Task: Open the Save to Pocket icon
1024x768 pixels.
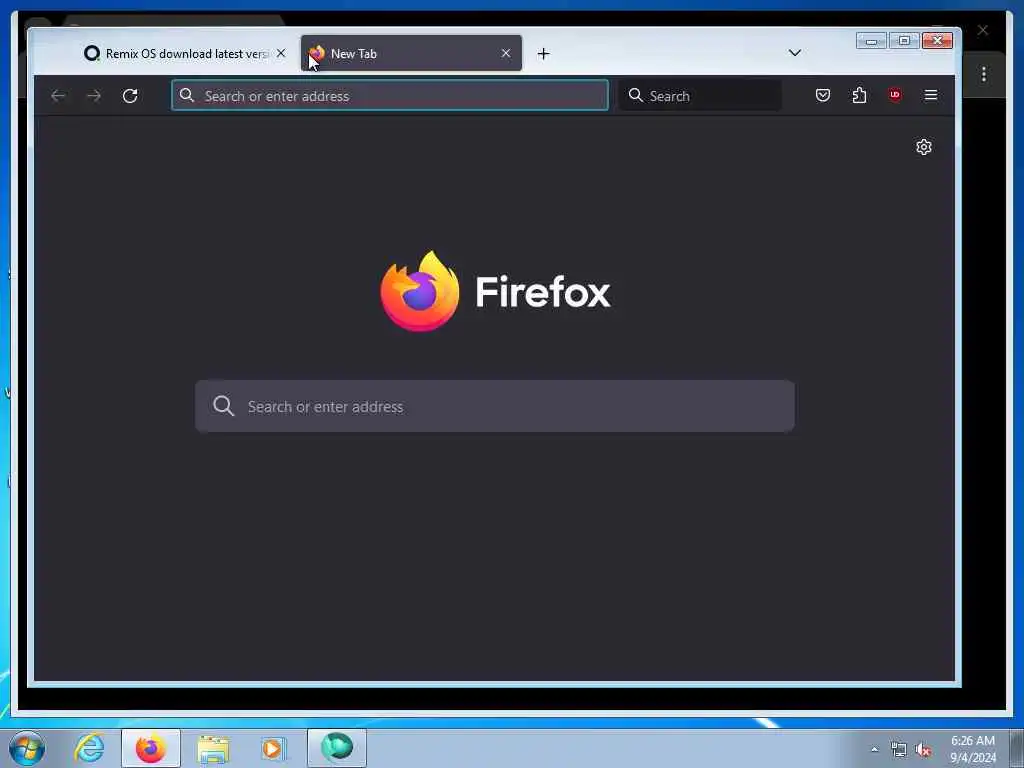Action: point(823,95)
